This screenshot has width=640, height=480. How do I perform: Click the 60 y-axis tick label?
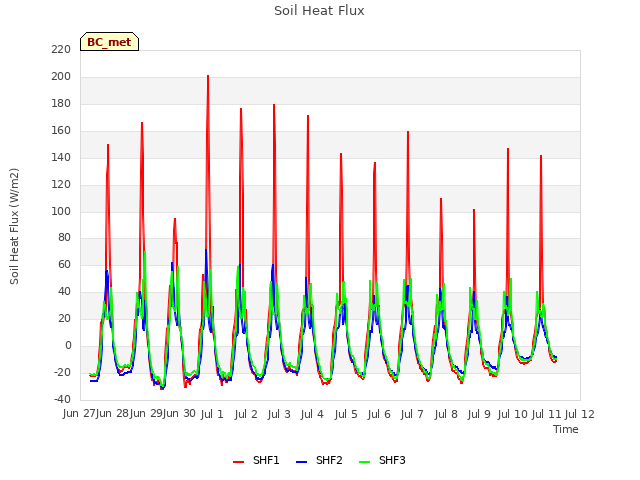click(x=64, y=264)
